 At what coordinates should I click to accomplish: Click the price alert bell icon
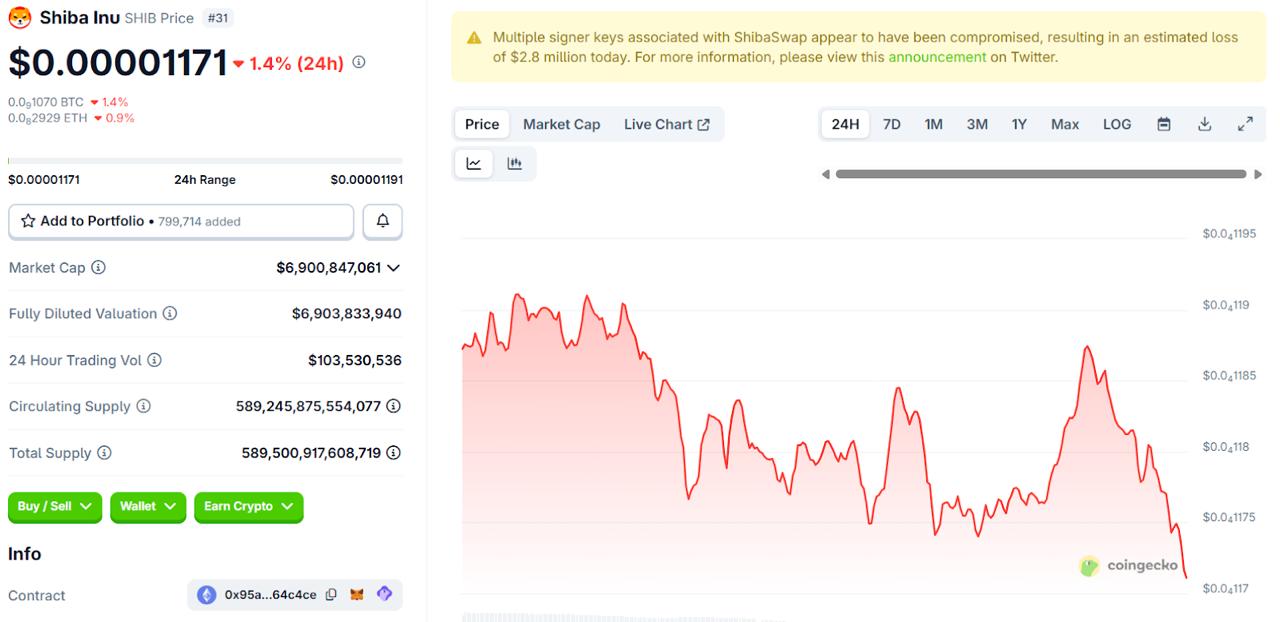382,221
